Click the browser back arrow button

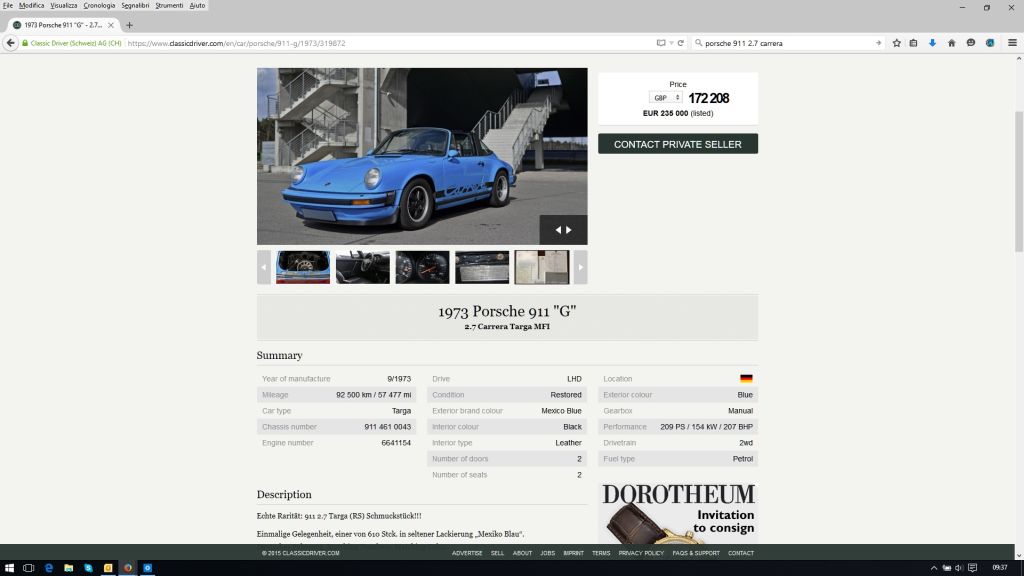click(10, 43)
